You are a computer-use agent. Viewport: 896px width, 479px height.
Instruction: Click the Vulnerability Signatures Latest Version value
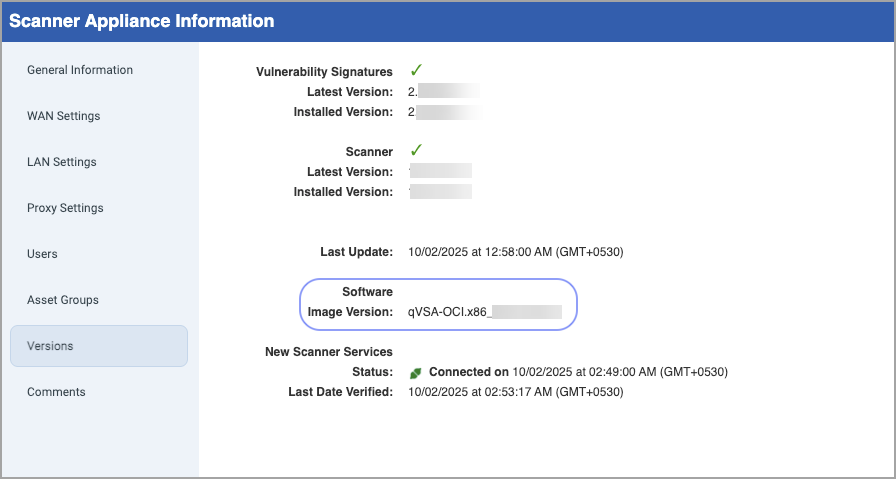444,92
